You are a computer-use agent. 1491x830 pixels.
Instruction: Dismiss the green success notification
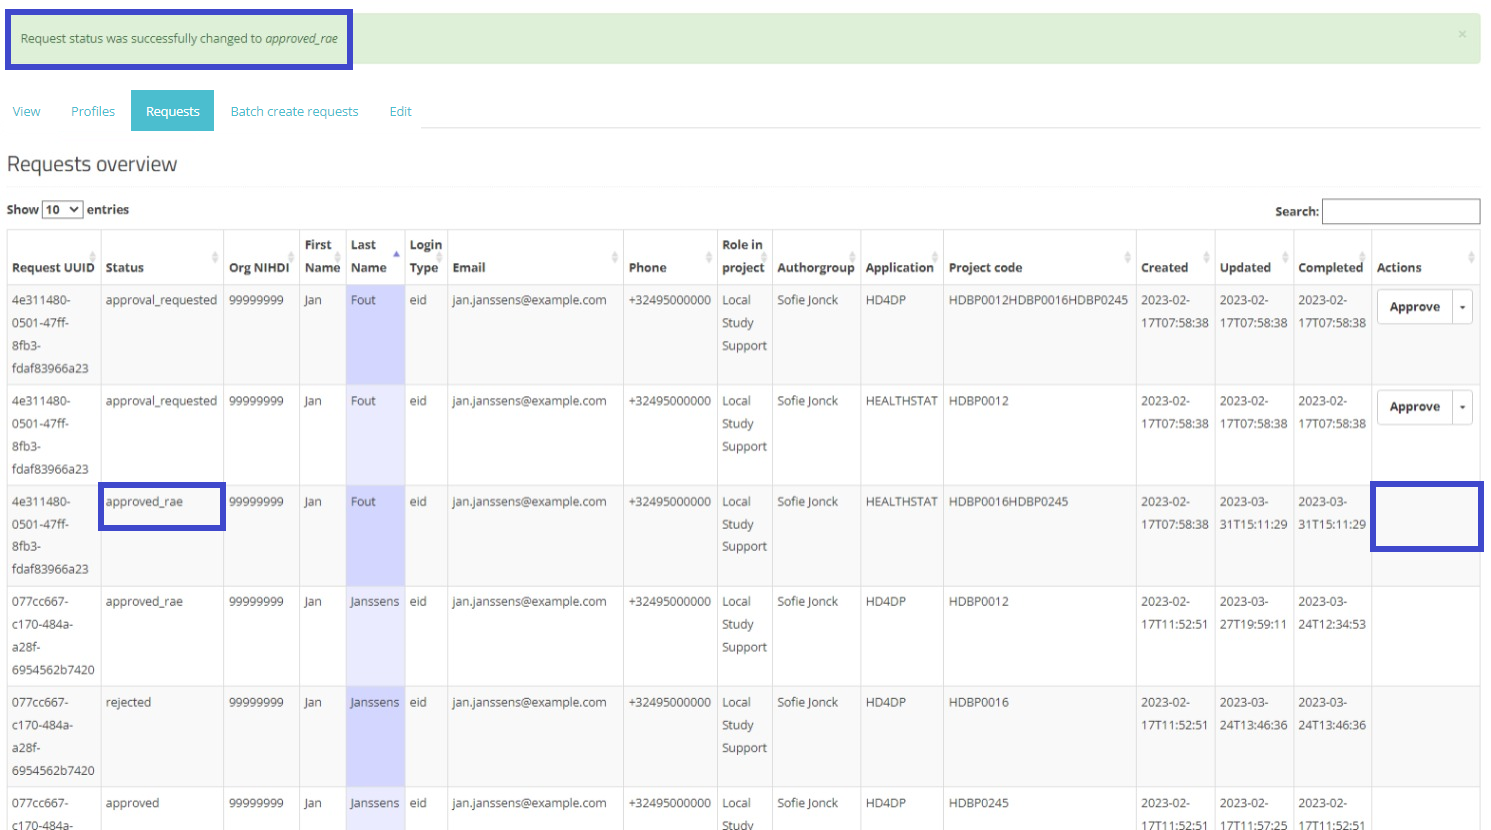1461,35
